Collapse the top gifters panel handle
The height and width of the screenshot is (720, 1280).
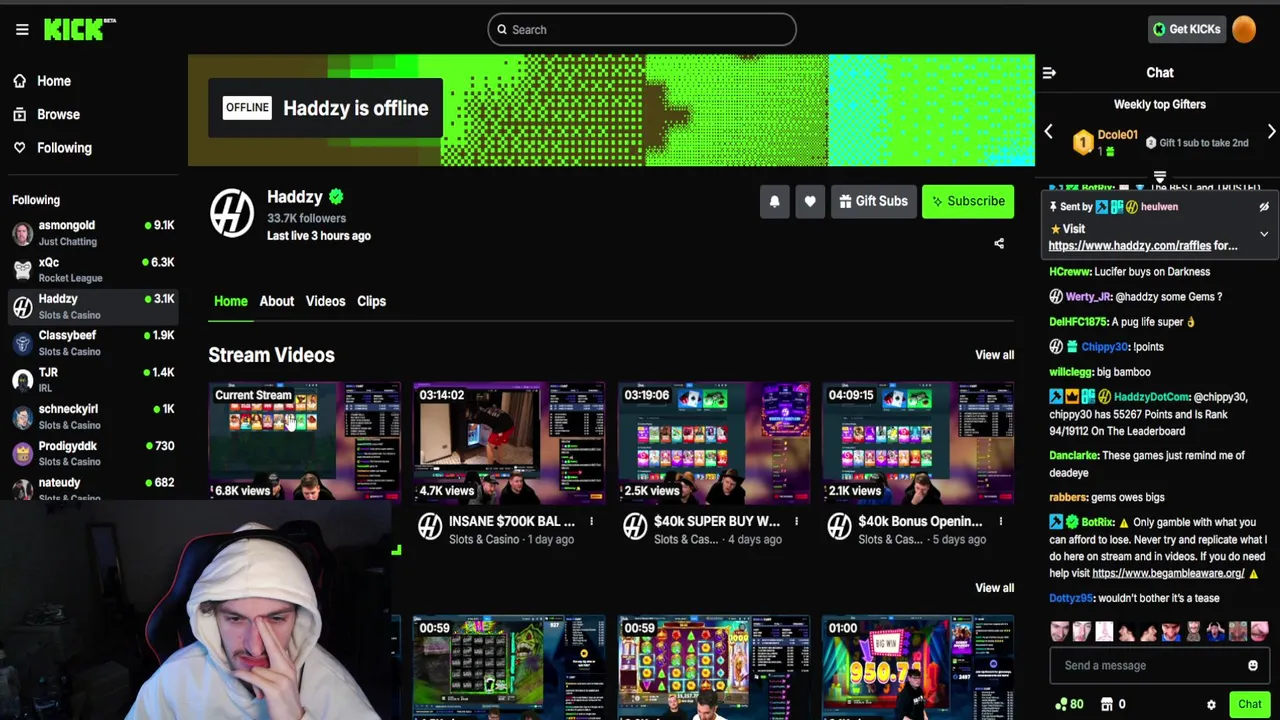point(1160,177)
